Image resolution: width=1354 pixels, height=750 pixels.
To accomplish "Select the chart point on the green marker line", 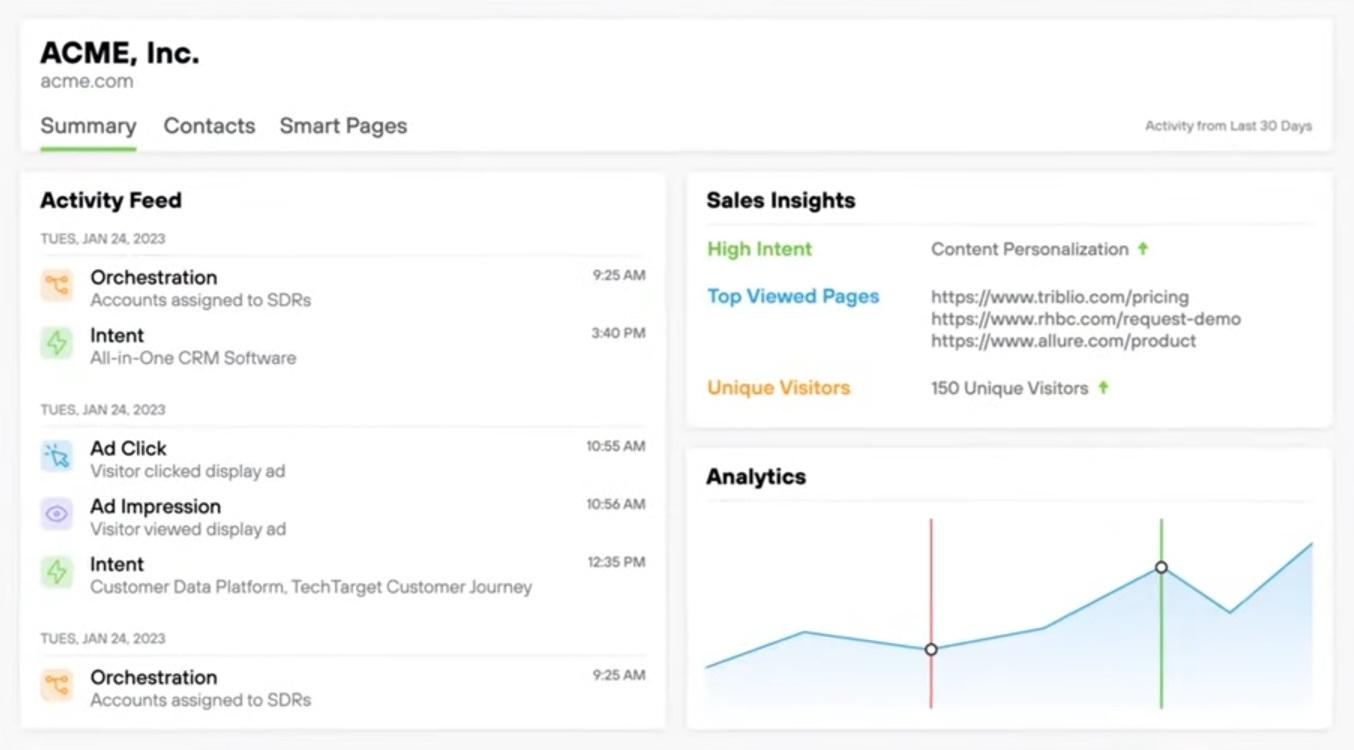I will point(1161,567).
